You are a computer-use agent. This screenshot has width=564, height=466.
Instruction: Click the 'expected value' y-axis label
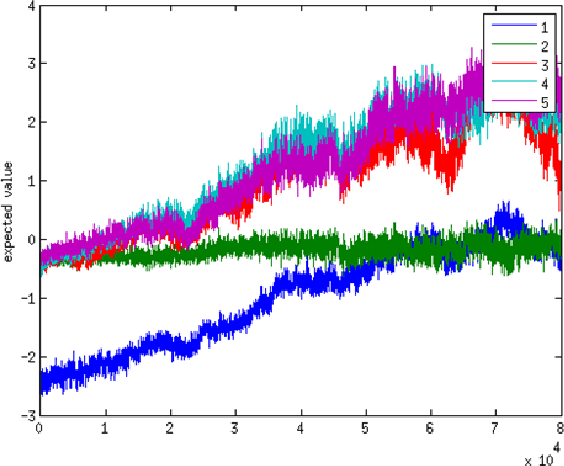point(8,212)
